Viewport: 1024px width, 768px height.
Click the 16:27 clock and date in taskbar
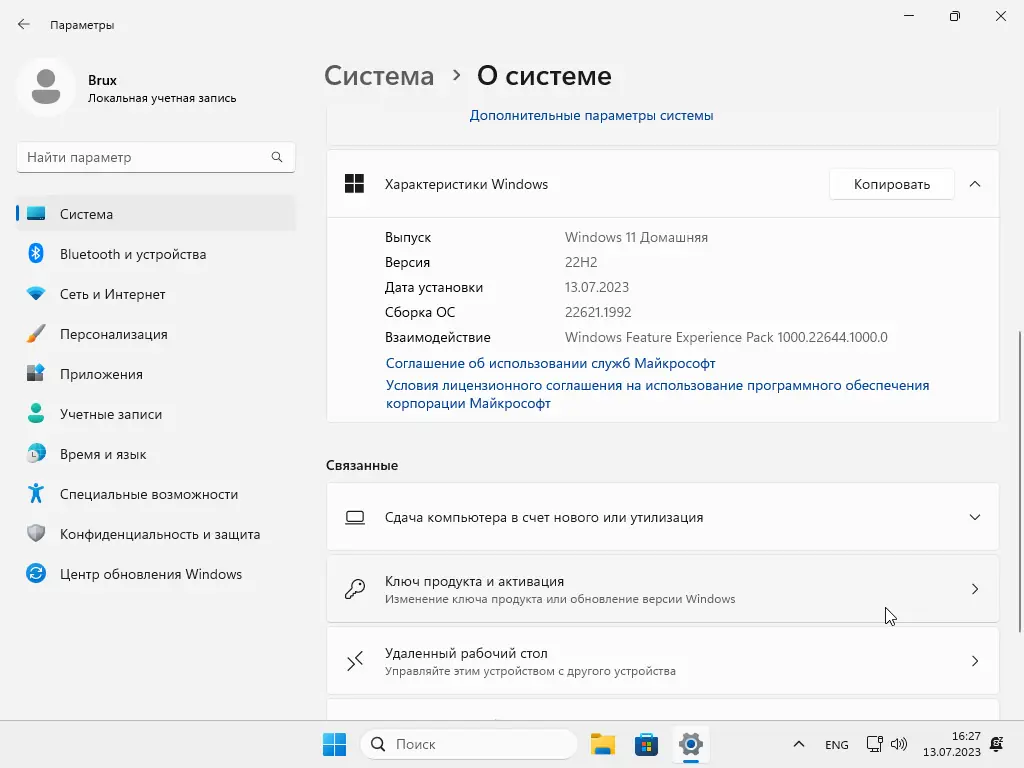pos(952,744)
